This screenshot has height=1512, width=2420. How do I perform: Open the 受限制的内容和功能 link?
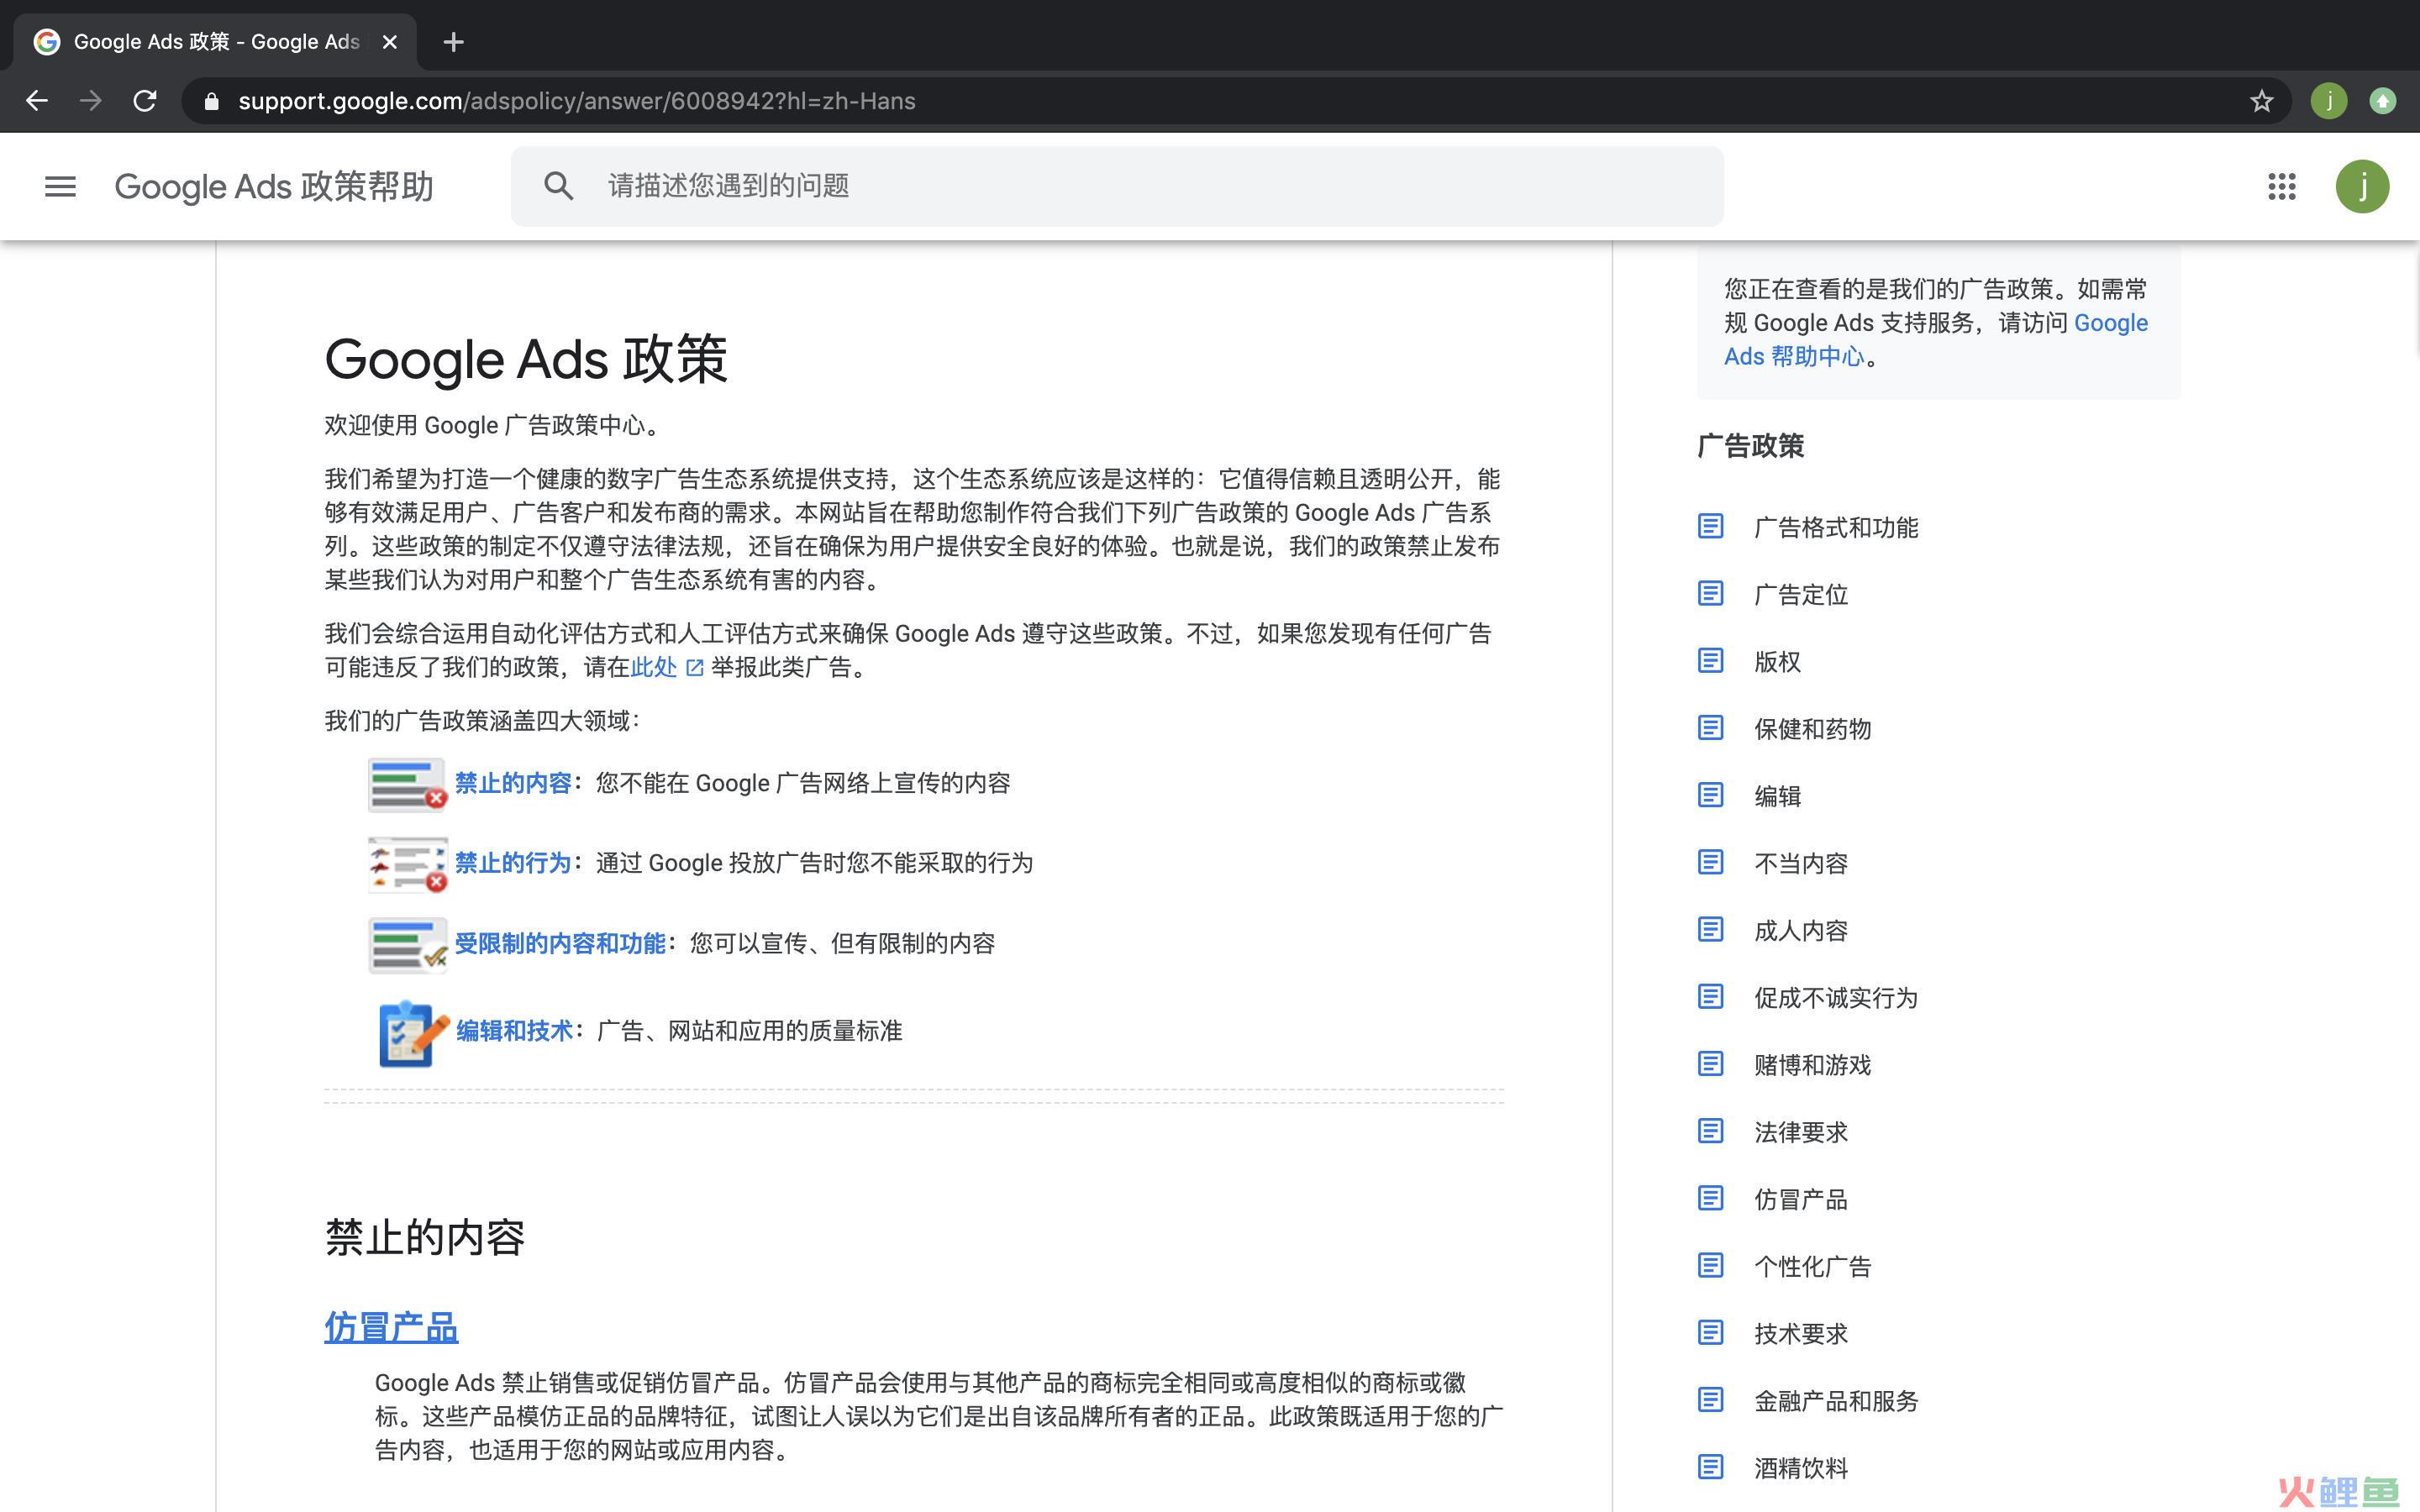[x=560, y=943]
